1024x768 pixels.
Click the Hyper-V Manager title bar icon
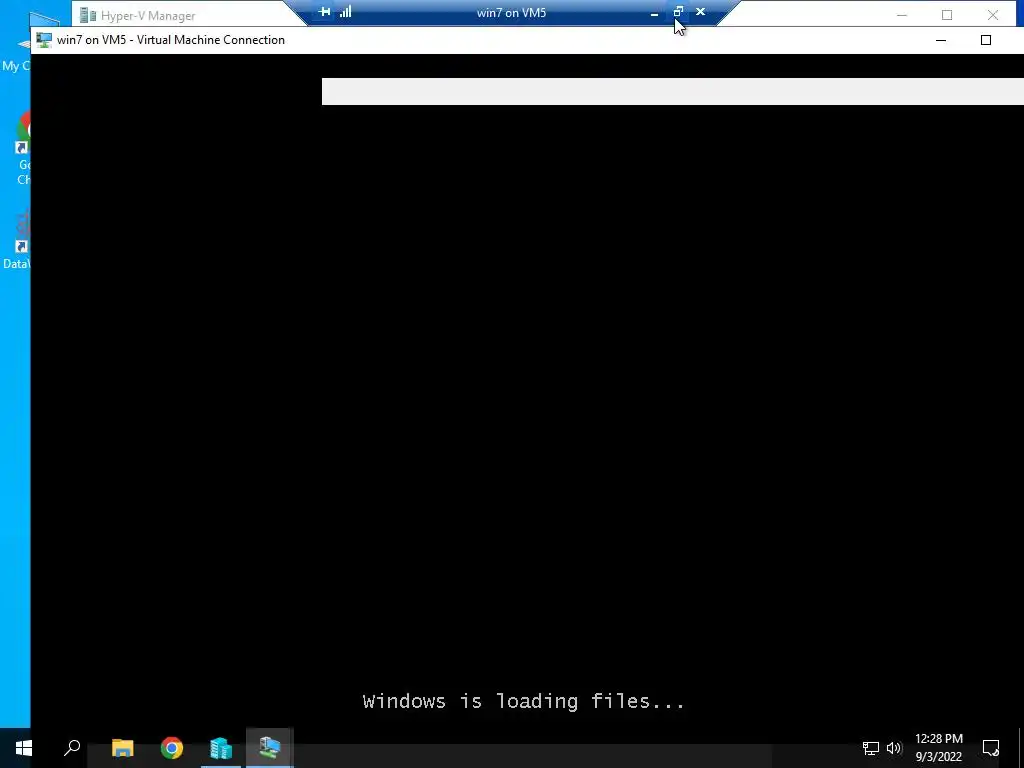pos(88,15)
